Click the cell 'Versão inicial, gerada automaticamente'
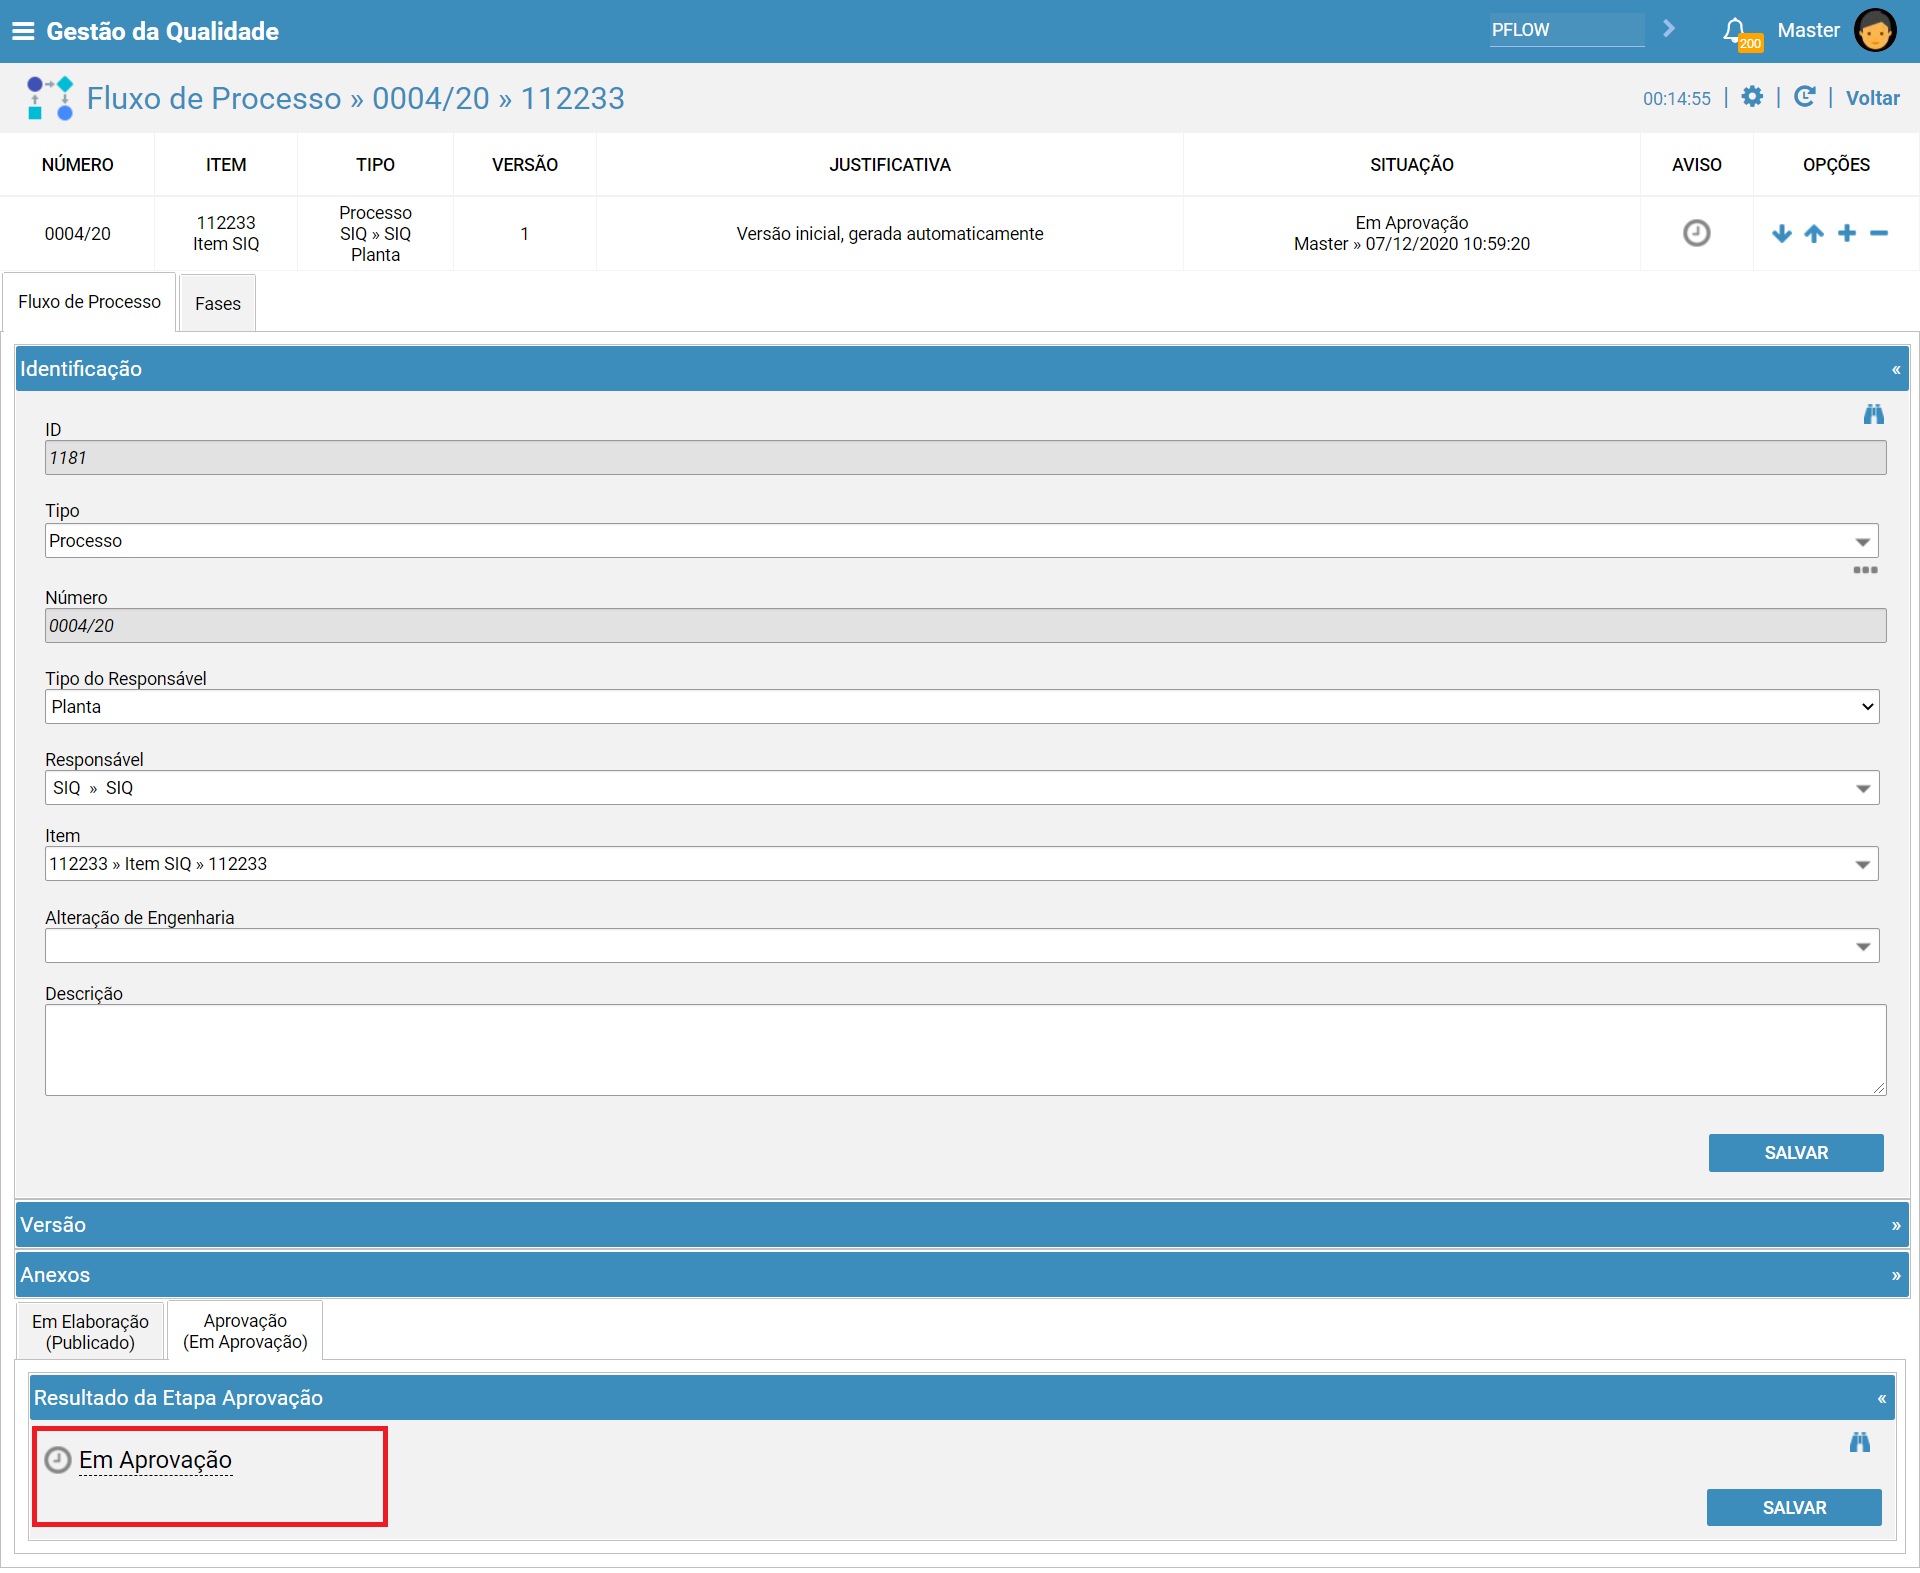The height and width of the screenshot is (1573, 1920). [x=889, y=234]
